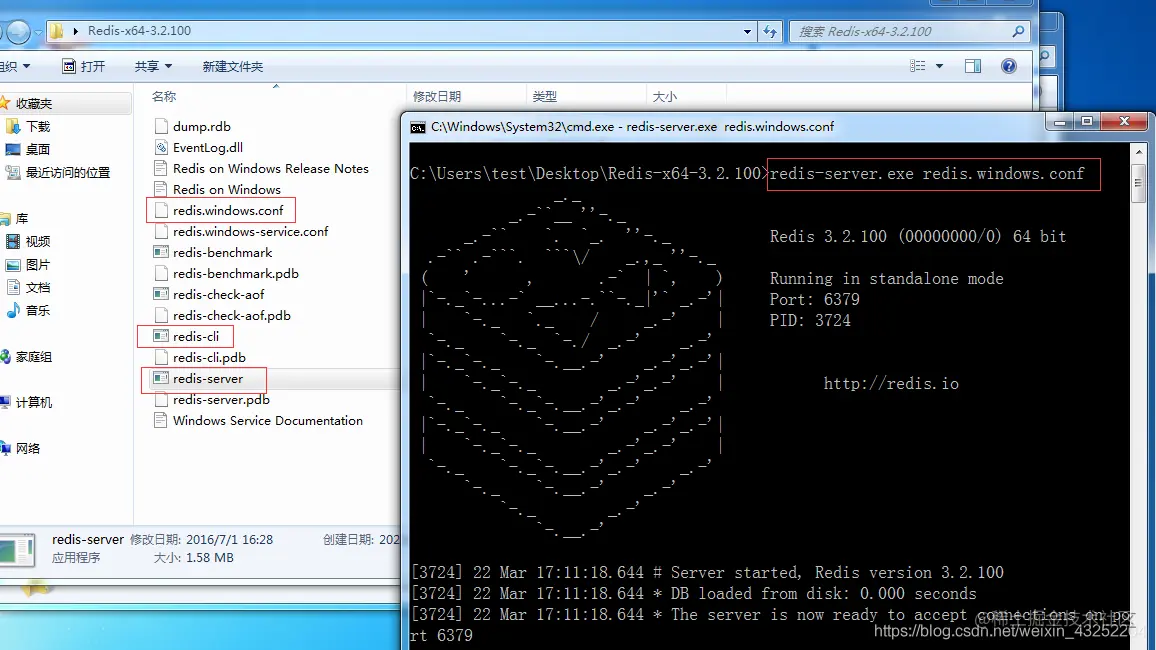Click the cmd.exe window title bar icon
Screen dimensions: 1156x650
click(417, 127)
